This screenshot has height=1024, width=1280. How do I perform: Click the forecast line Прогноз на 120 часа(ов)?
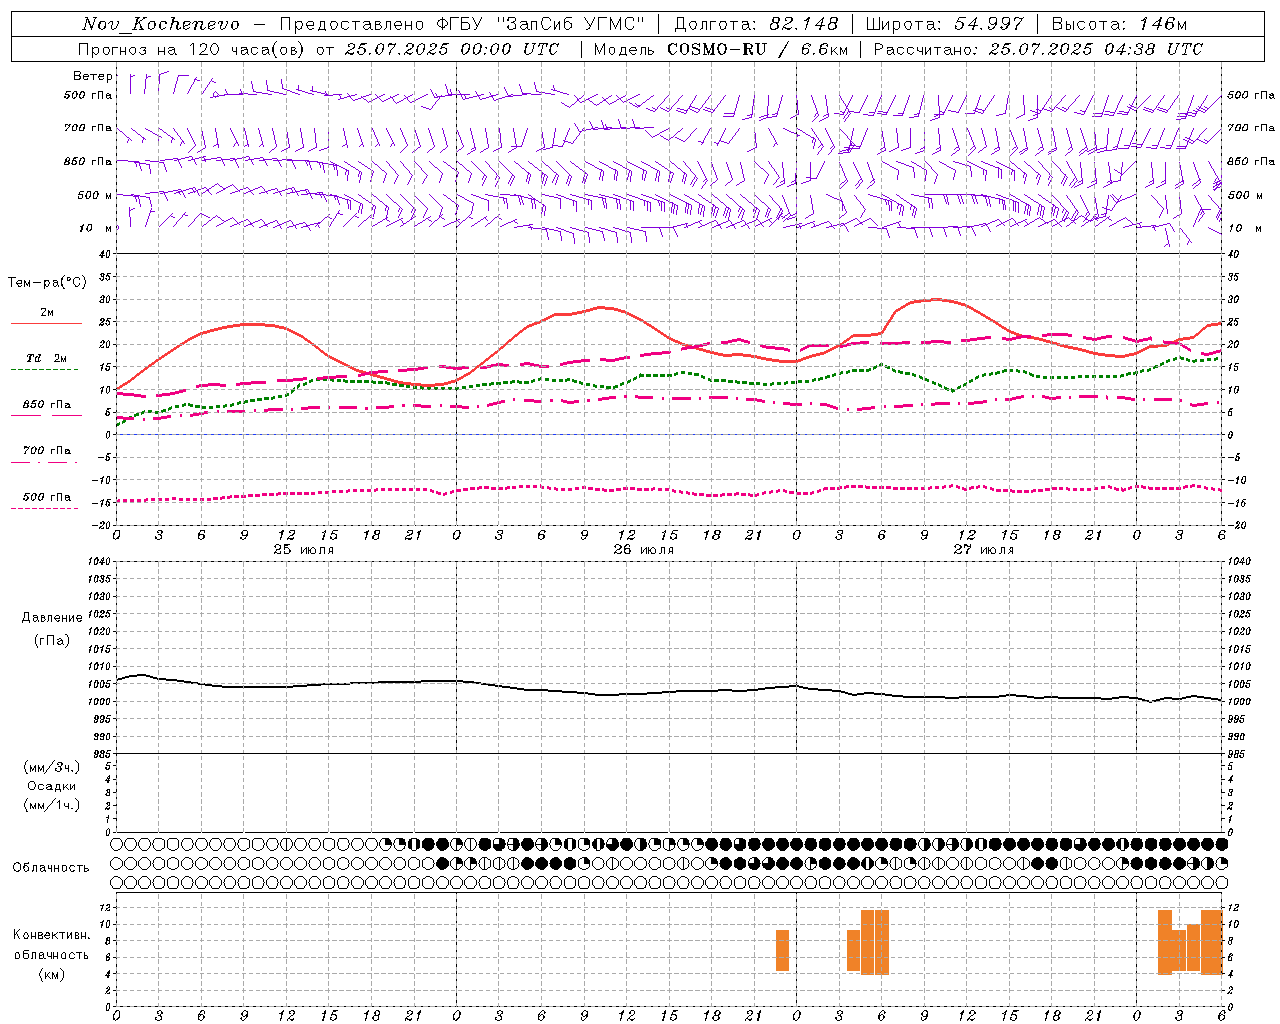click(191, 49)
